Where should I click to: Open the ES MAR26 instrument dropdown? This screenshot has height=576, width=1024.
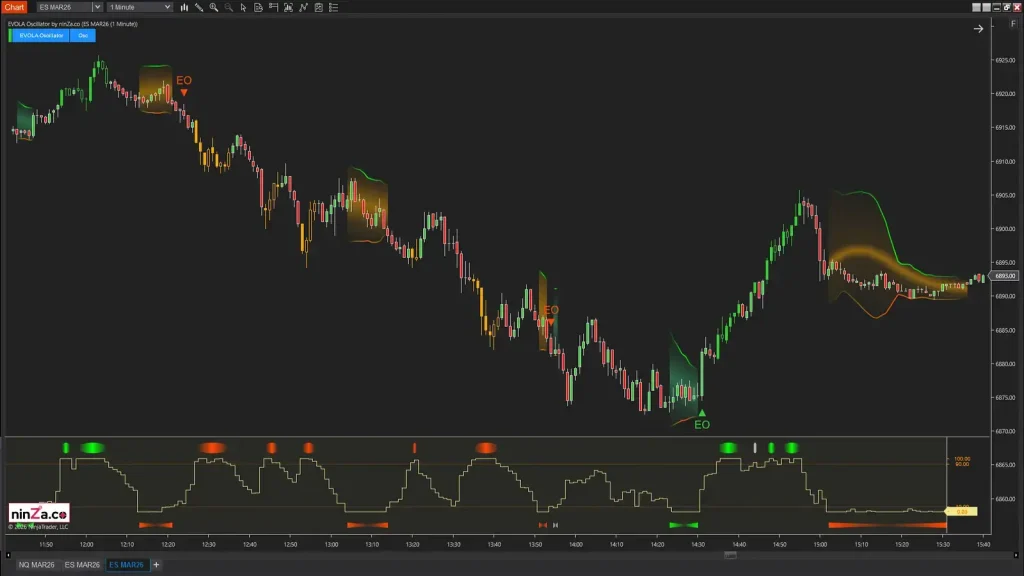(x=97, y=7)
